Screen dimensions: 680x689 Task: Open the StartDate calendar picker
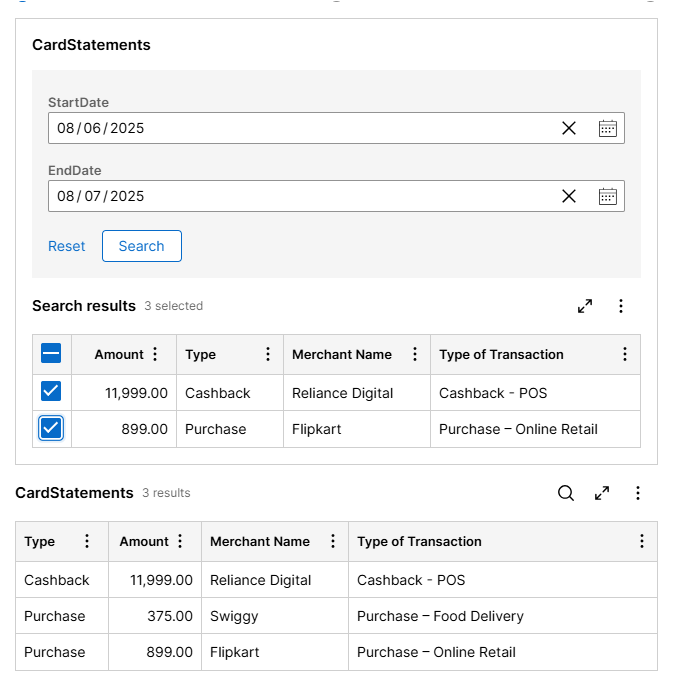tap(608, 128)
